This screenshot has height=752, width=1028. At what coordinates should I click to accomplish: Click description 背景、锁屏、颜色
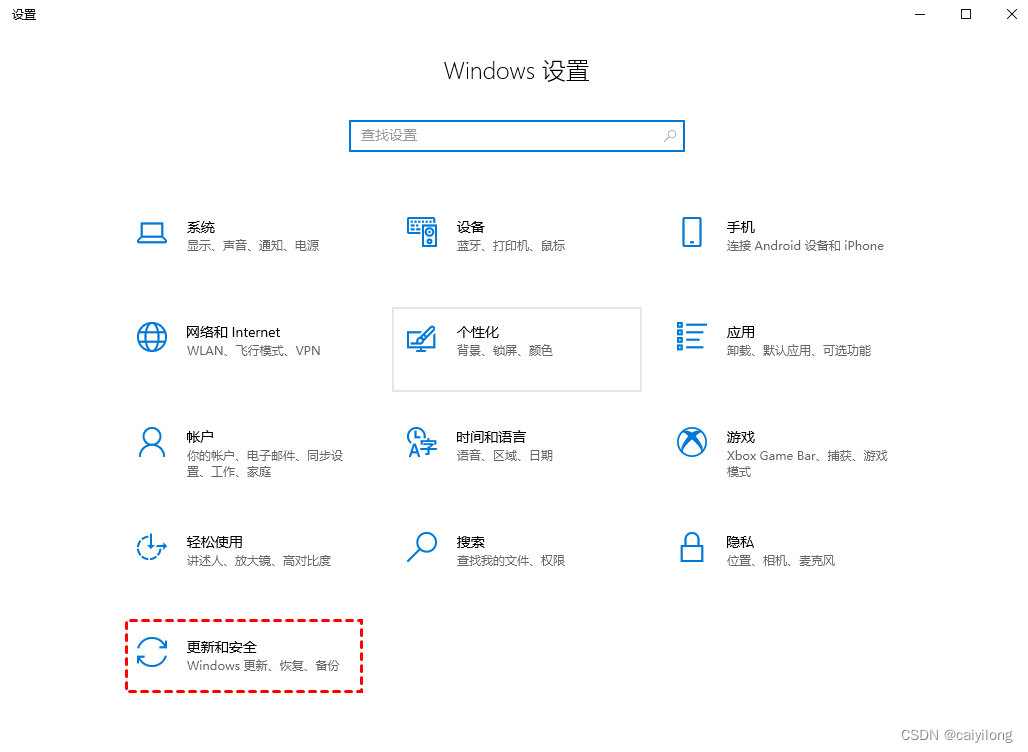(505, 351)
